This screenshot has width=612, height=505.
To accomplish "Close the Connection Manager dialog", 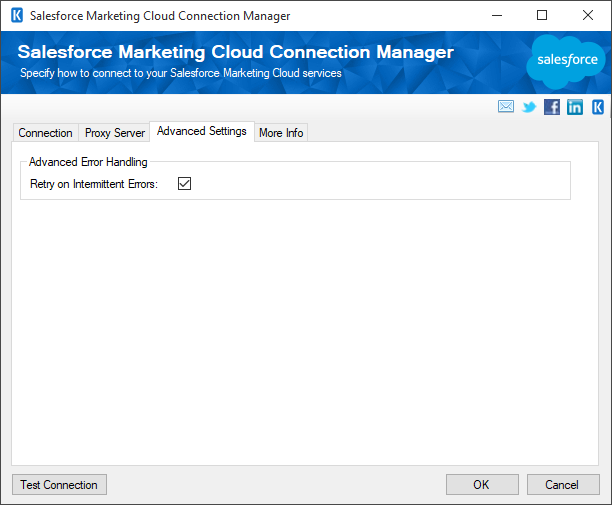I will [x=588, y=16].
